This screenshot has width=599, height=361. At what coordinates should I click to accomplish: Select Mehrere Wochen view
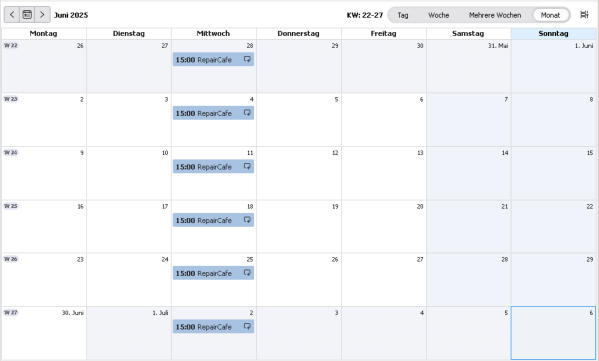point(495,15)
